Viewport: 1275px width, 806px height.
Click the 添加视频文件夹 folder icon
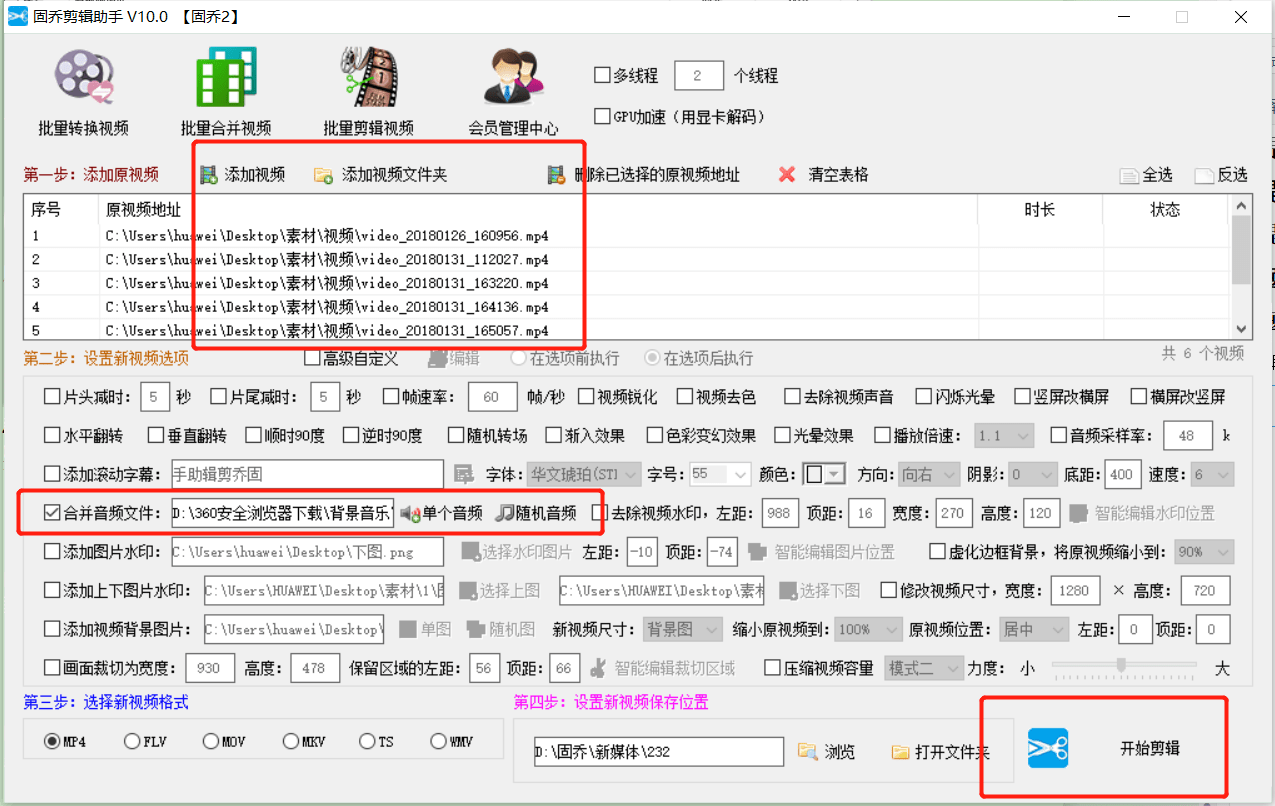tap(323, 175)
